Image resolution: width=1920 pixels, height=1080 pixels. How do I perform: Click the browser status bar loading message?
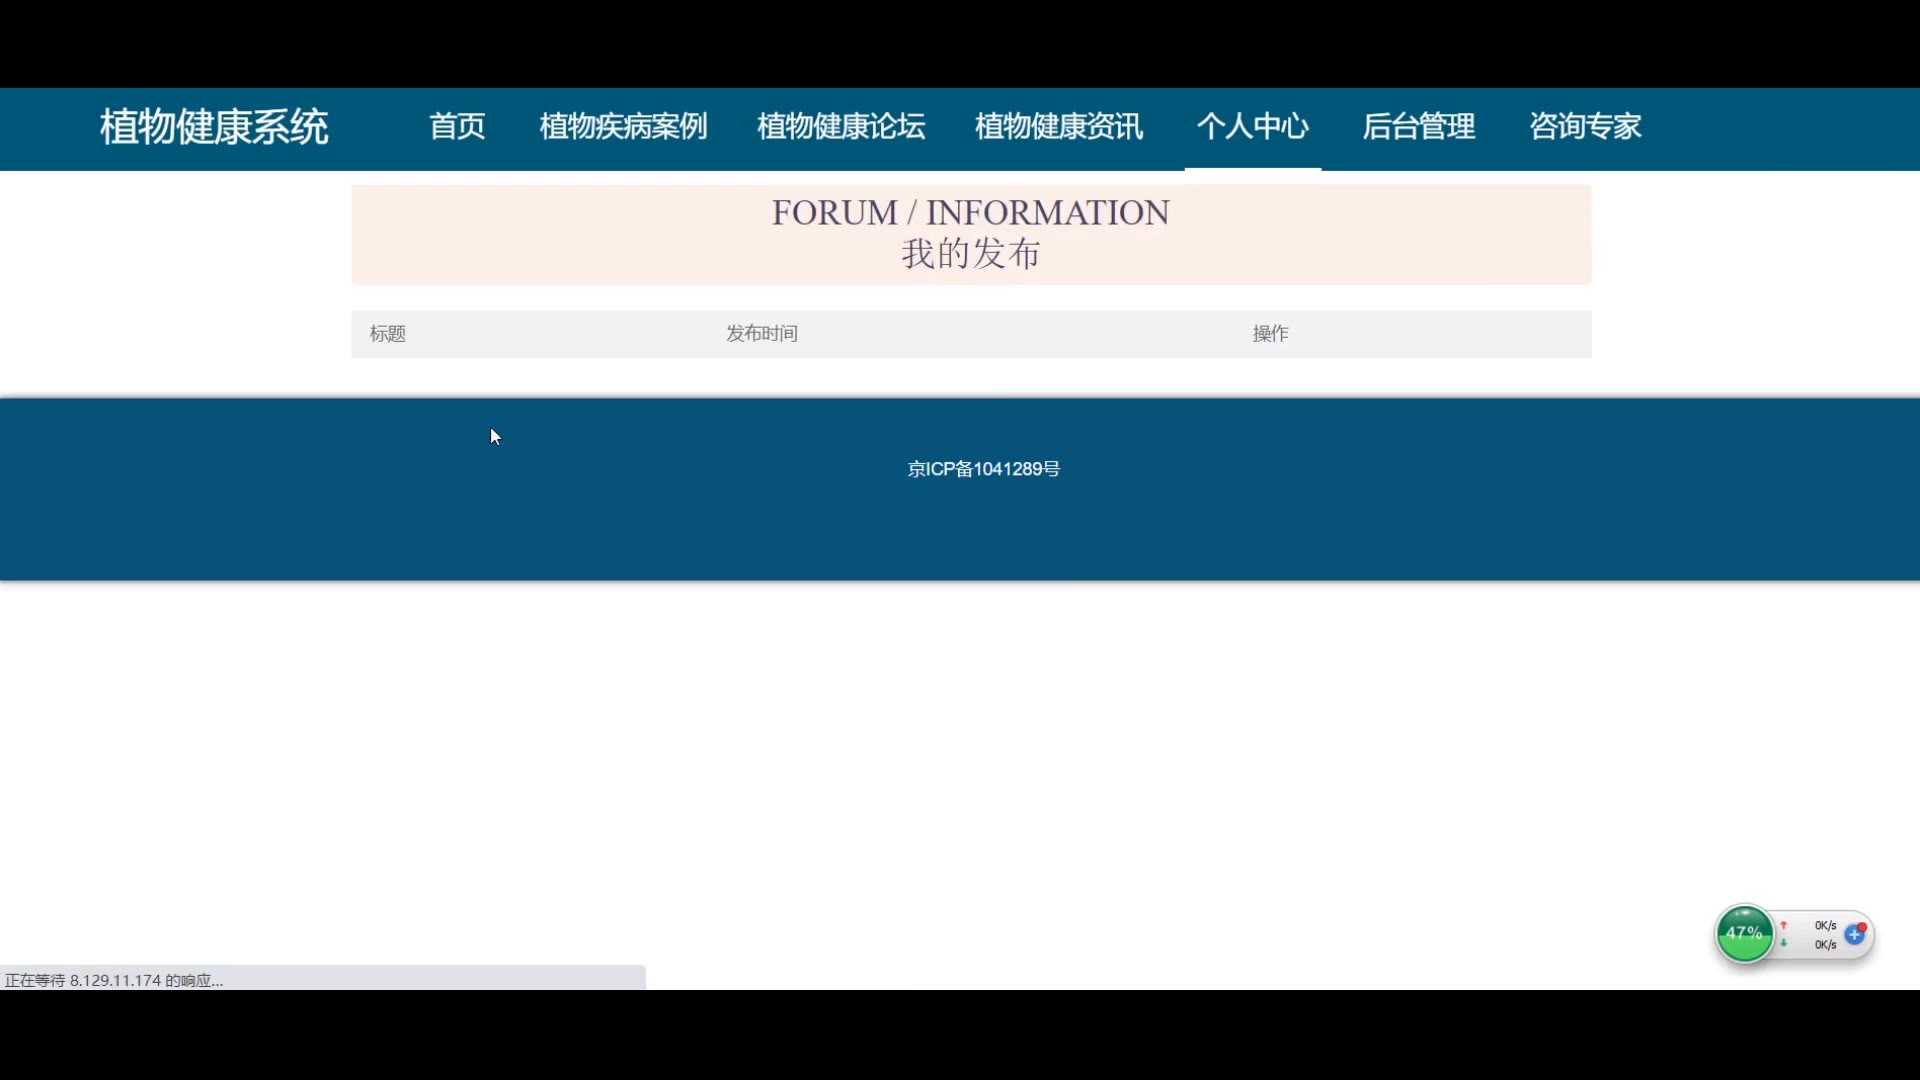pos(114,980)
